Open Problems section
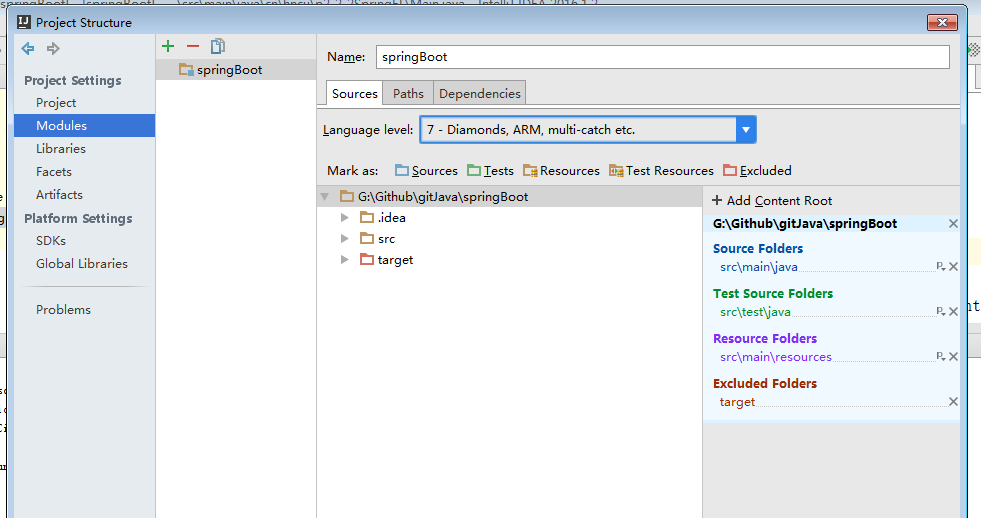This screenshot has width=981, height=518. click(x=63, y=310)
